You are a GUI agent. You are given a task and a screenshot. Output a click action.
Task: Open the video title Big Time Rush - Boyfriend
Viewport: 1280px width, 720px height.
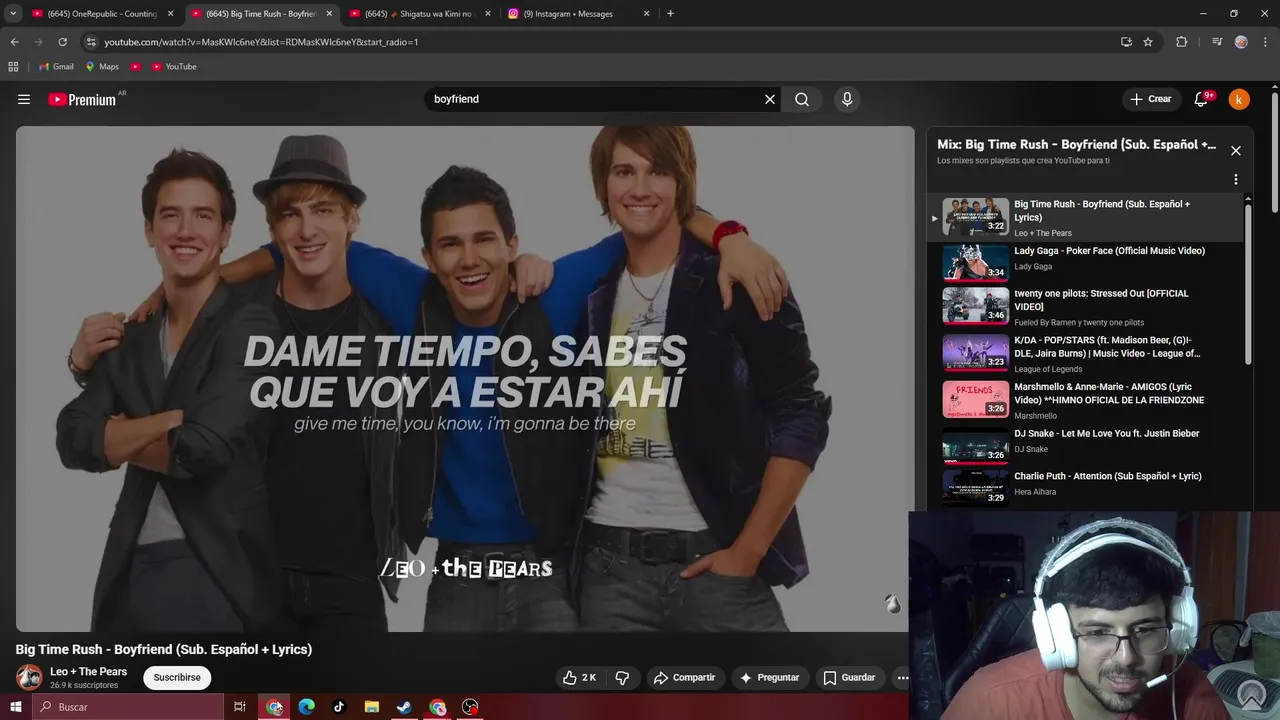(x=164, y=649)
